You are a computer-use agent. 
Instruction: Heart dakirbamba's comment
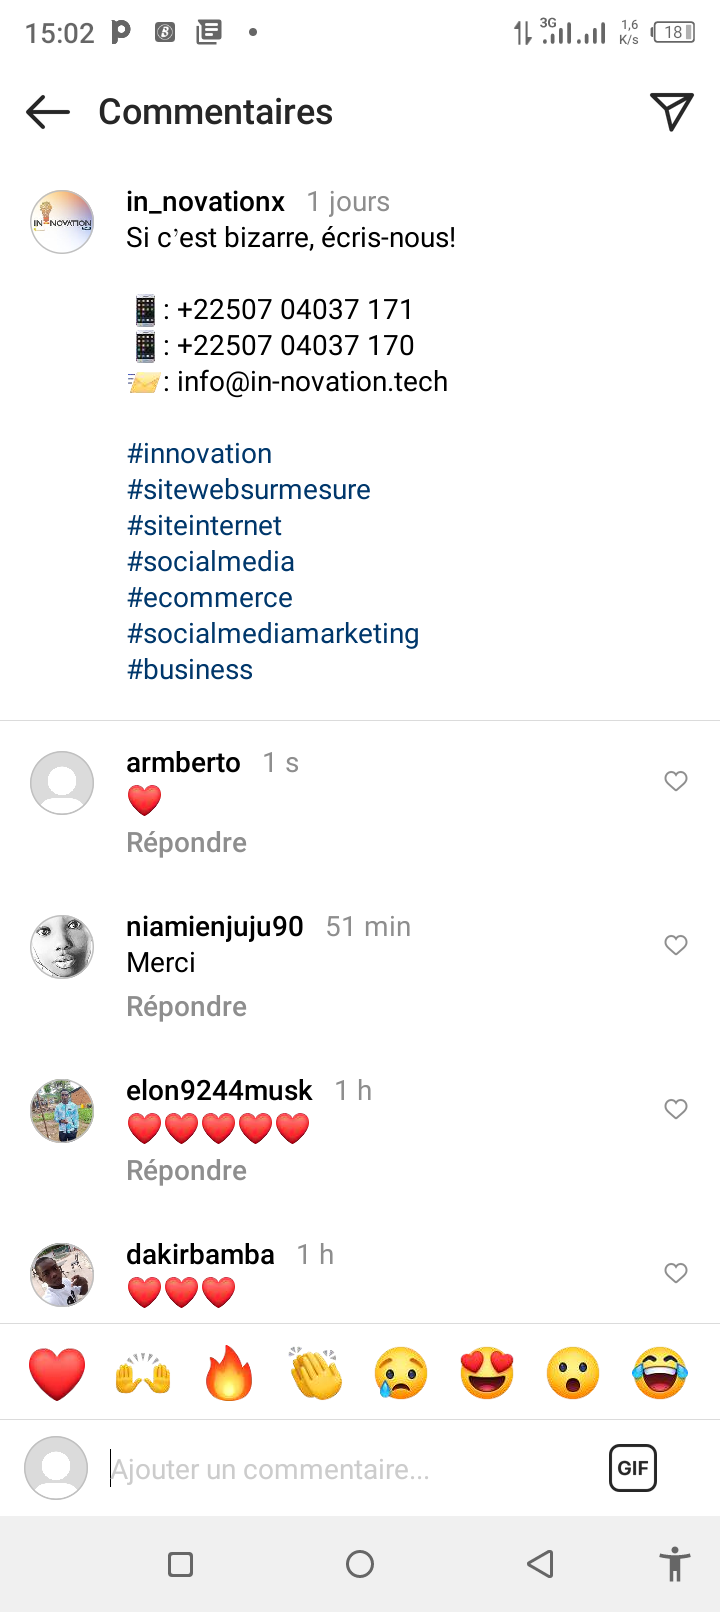tap(676, 1273)
